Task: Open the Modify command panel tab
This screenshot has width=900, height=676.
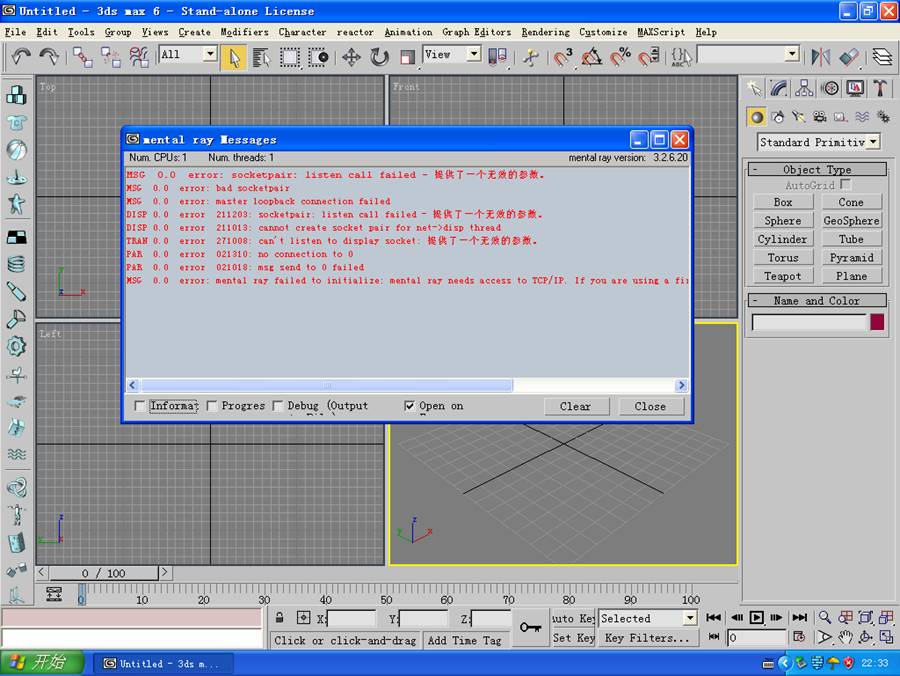Action: (780, 89)
